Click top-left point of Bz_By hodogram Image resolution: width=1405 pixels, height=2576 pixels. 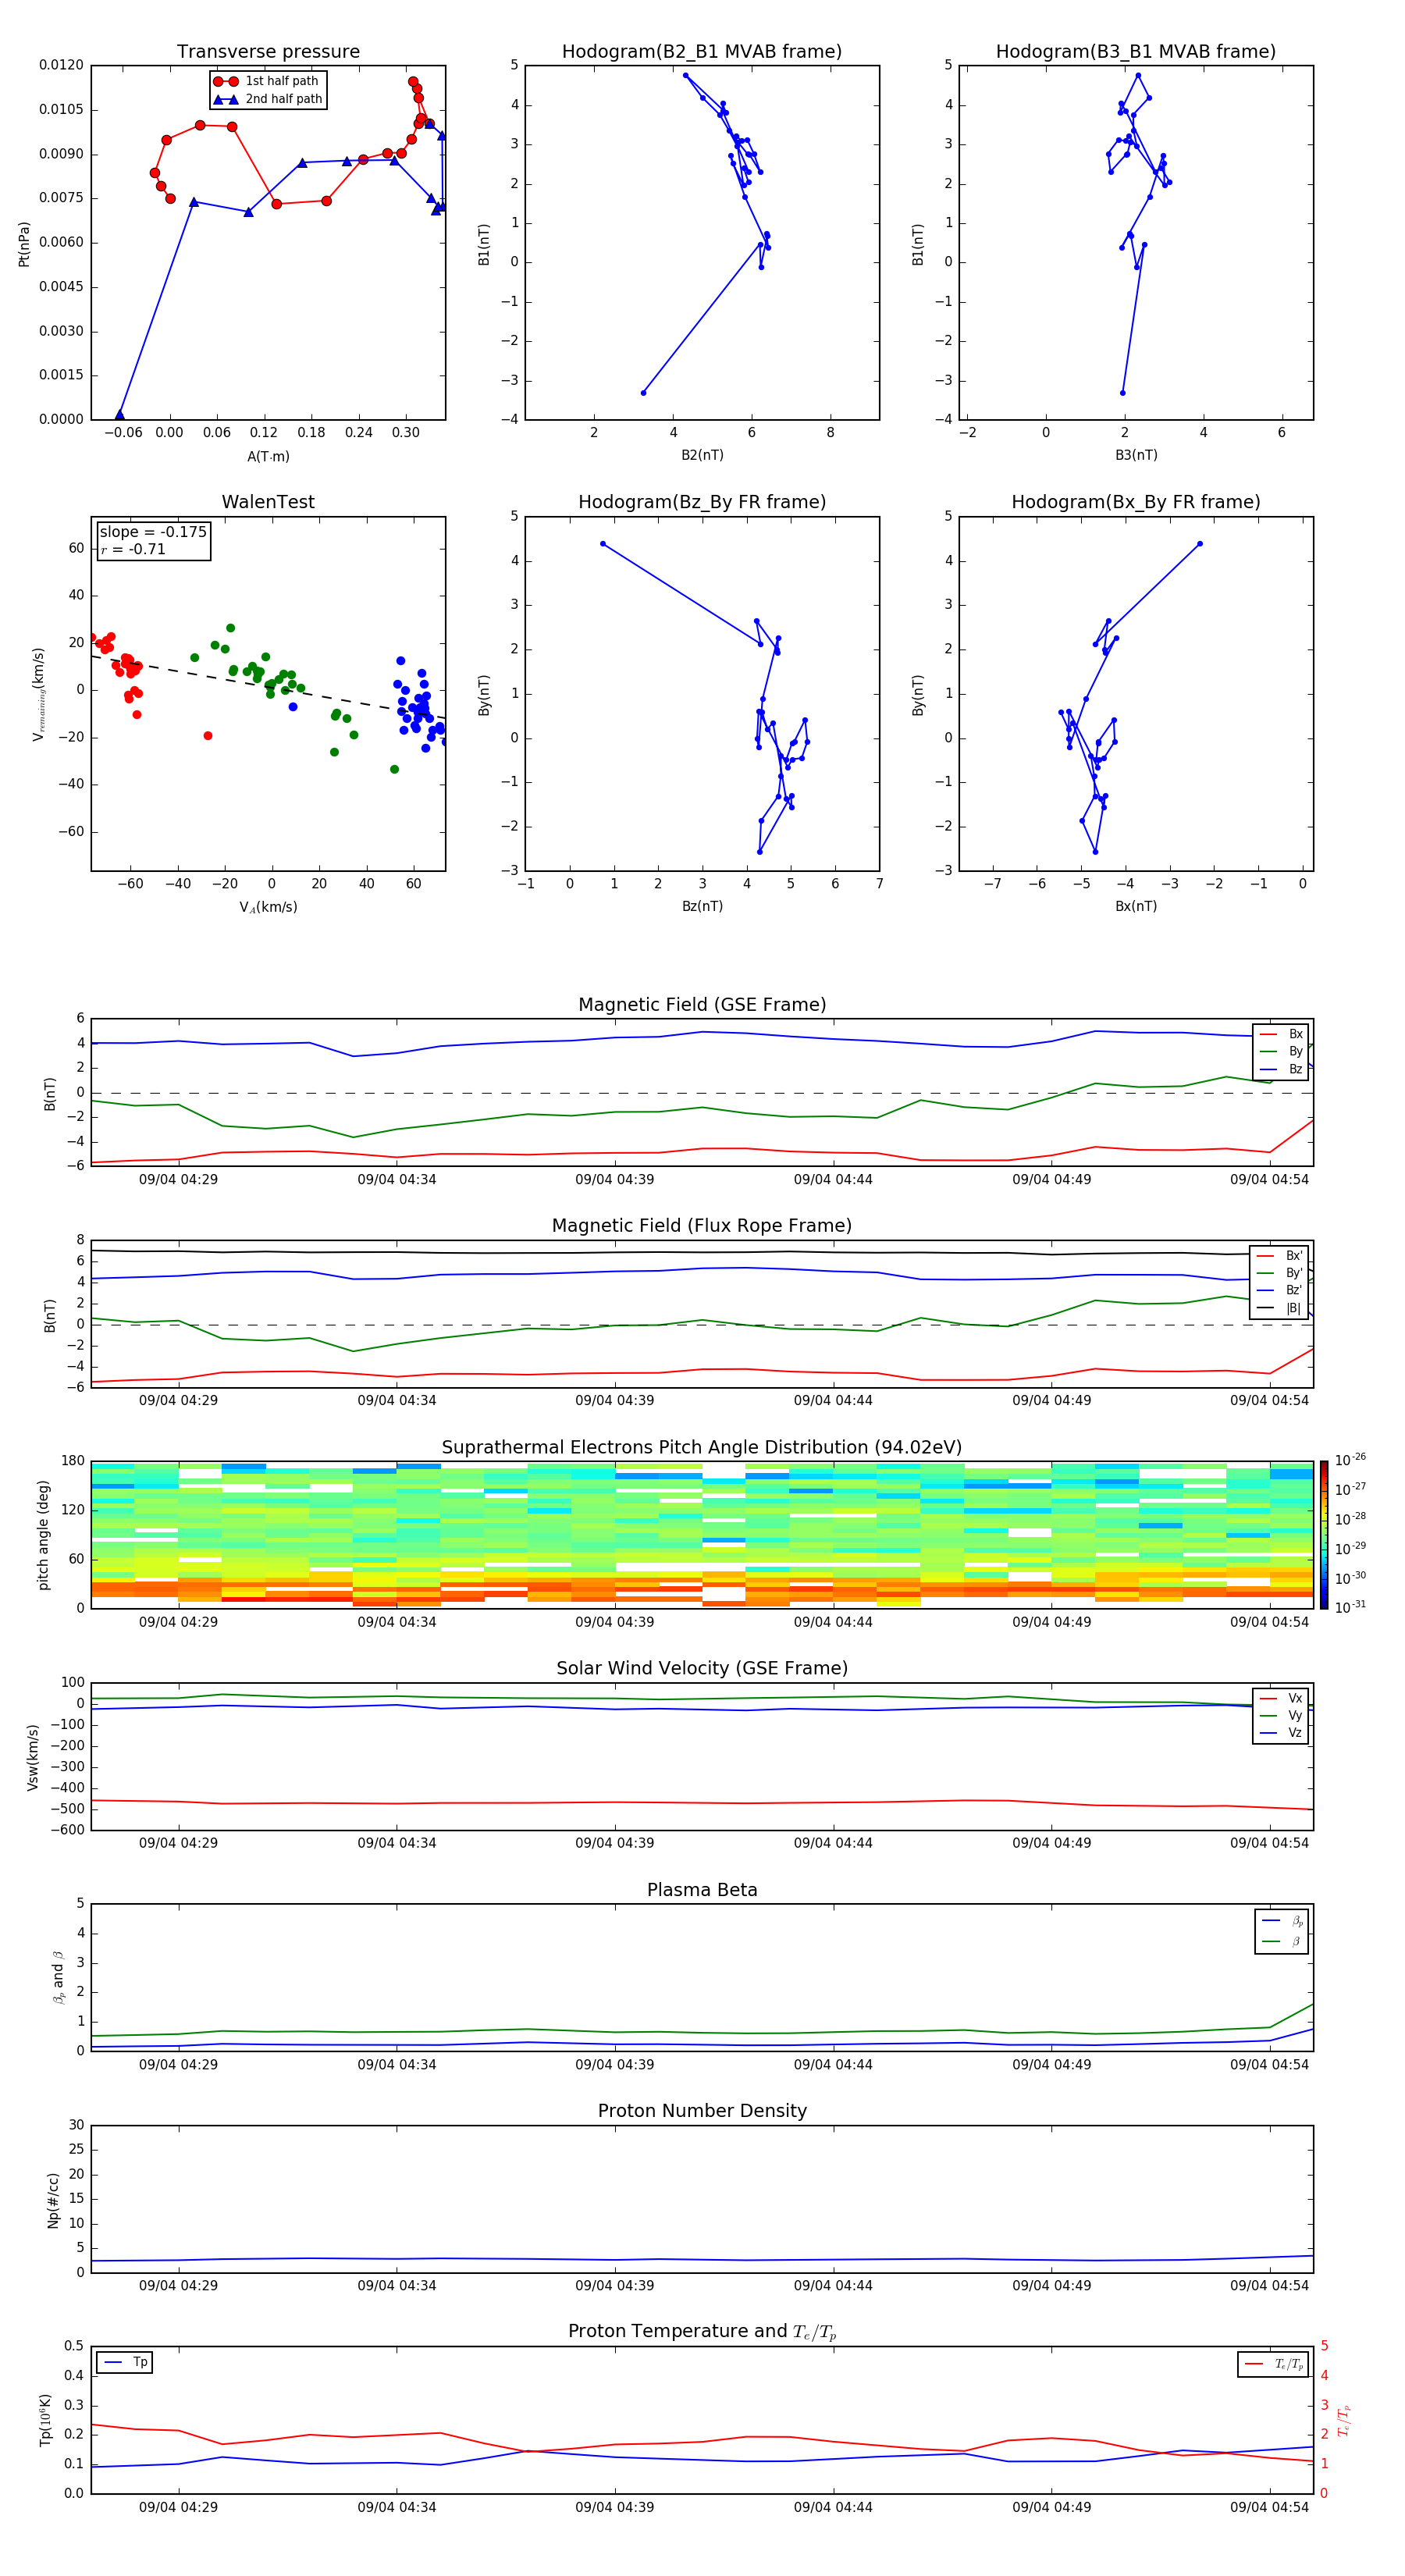point(603,544)
